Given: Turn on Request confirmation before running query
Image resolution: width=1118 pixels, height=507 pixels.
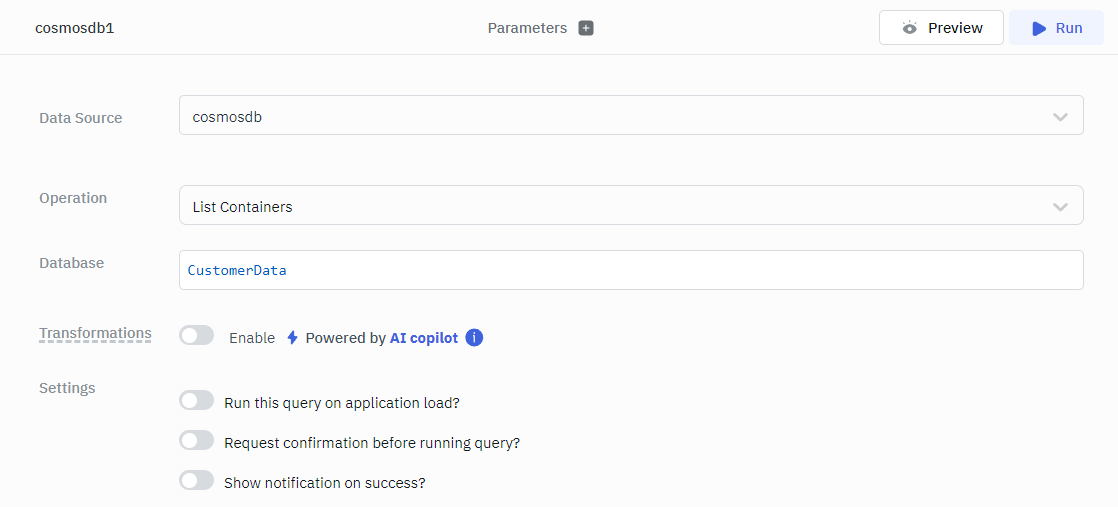Looking at the screenshot, I should coord(196,441).
